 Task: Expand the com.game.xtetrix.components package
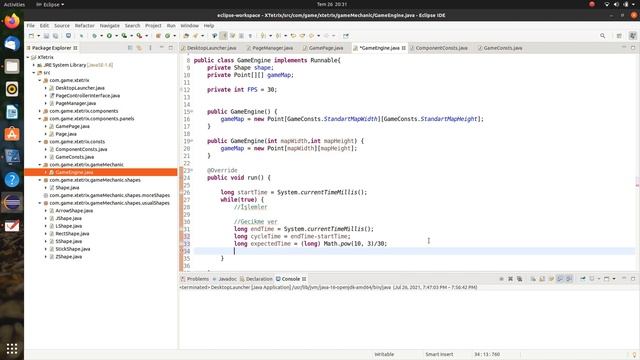click(x=40, y=111)
